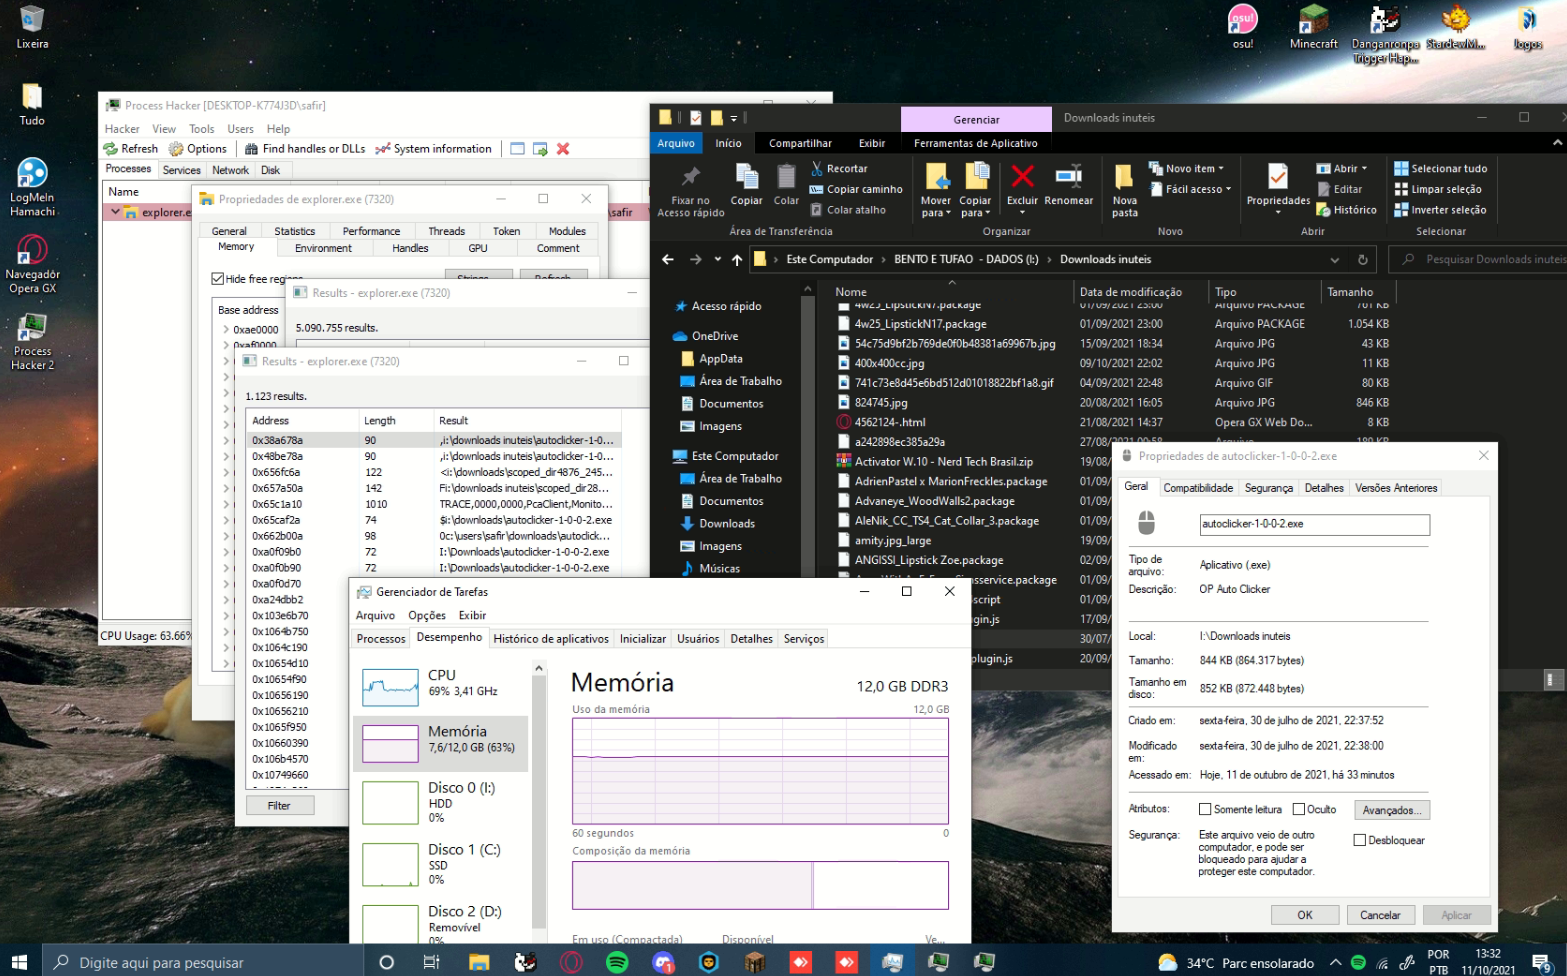
Task: Open the Processos tab in Task Manager
Action: 381,639
